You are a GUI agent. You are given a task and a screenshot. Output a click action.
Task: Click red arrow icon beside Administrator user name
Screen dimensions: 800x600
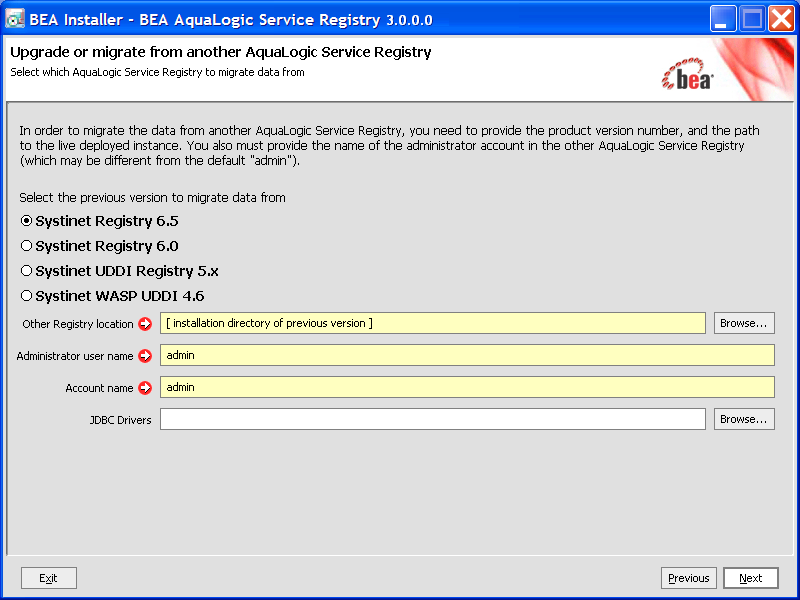click(145, 356)
